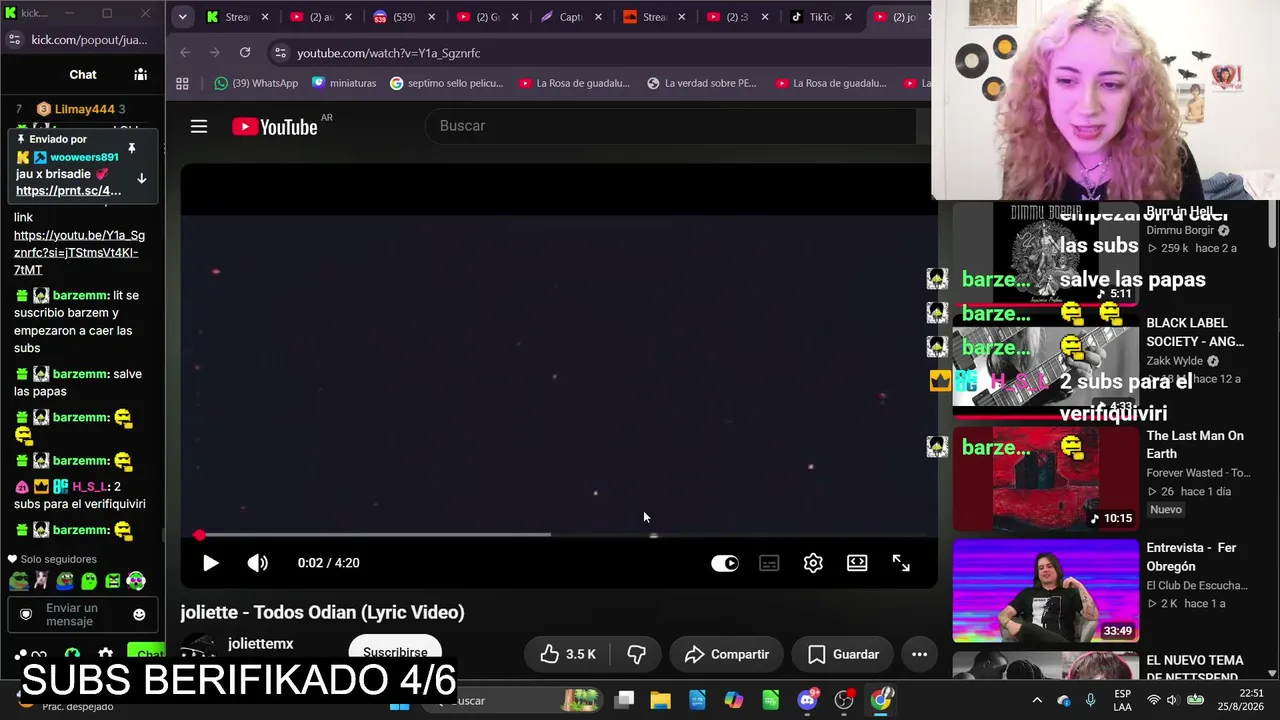Enter fullscreen on the YouTube player

coord(901,563)
